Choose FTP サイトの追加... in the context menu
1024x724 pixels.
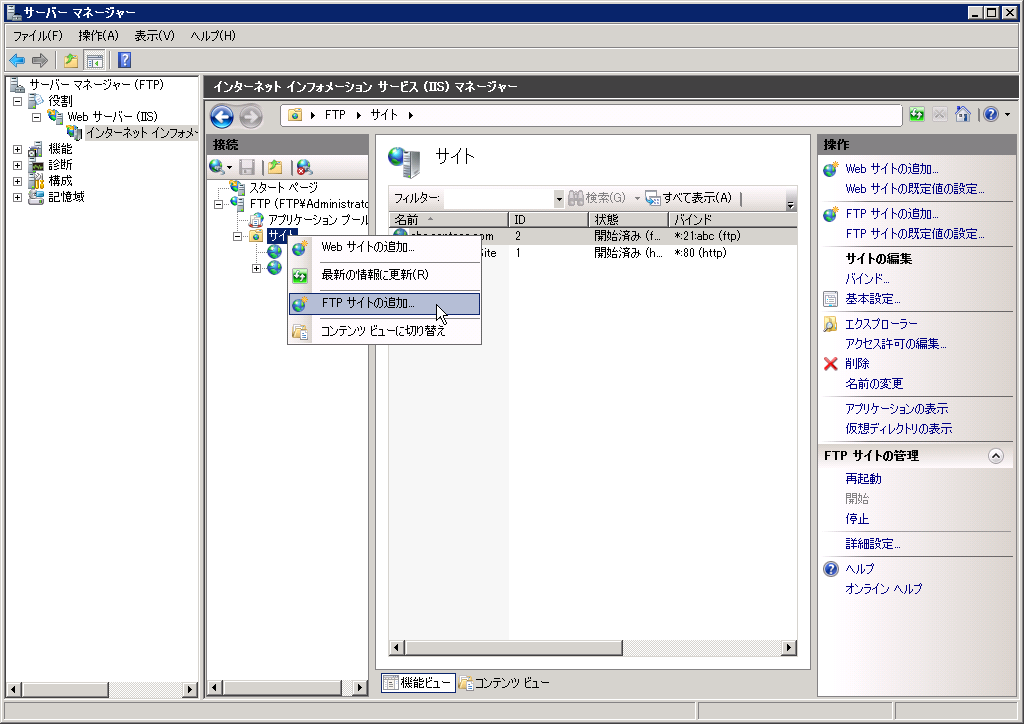pyautogui.click(x=384, y=304)
